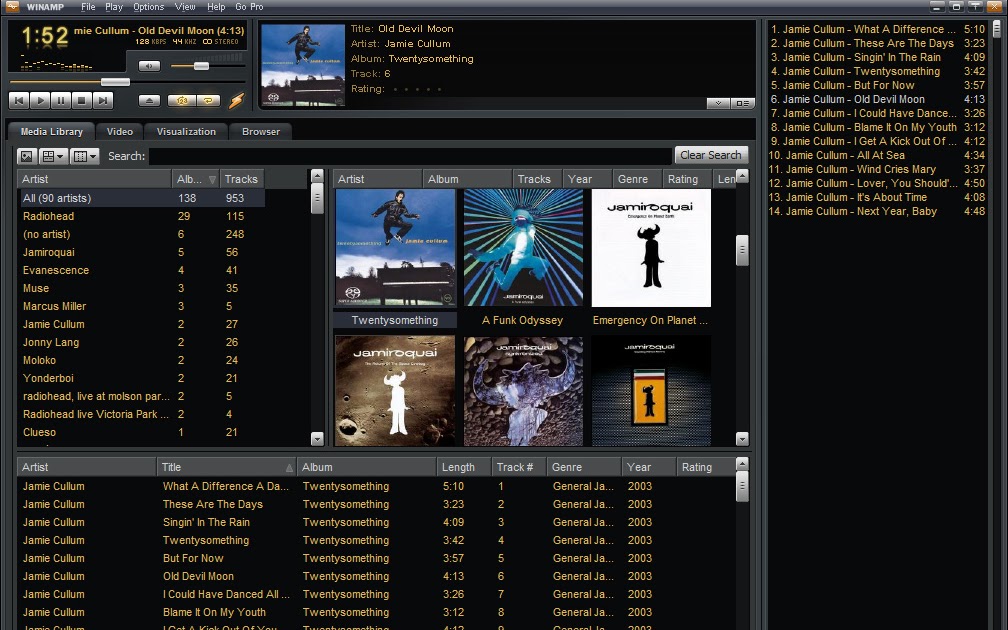Click the track list scroll-up arrow
This screenshot has height=630, width=1008.
[x=742, y=464]
